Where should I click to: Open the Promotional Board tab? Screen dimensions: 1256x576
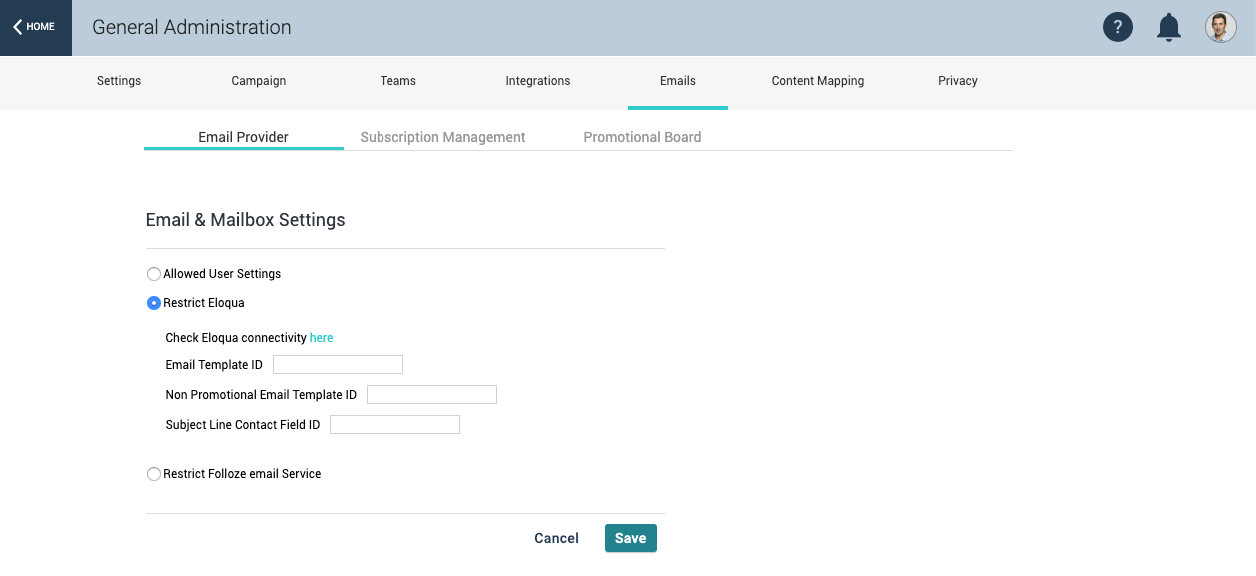(x=642, y=136)
